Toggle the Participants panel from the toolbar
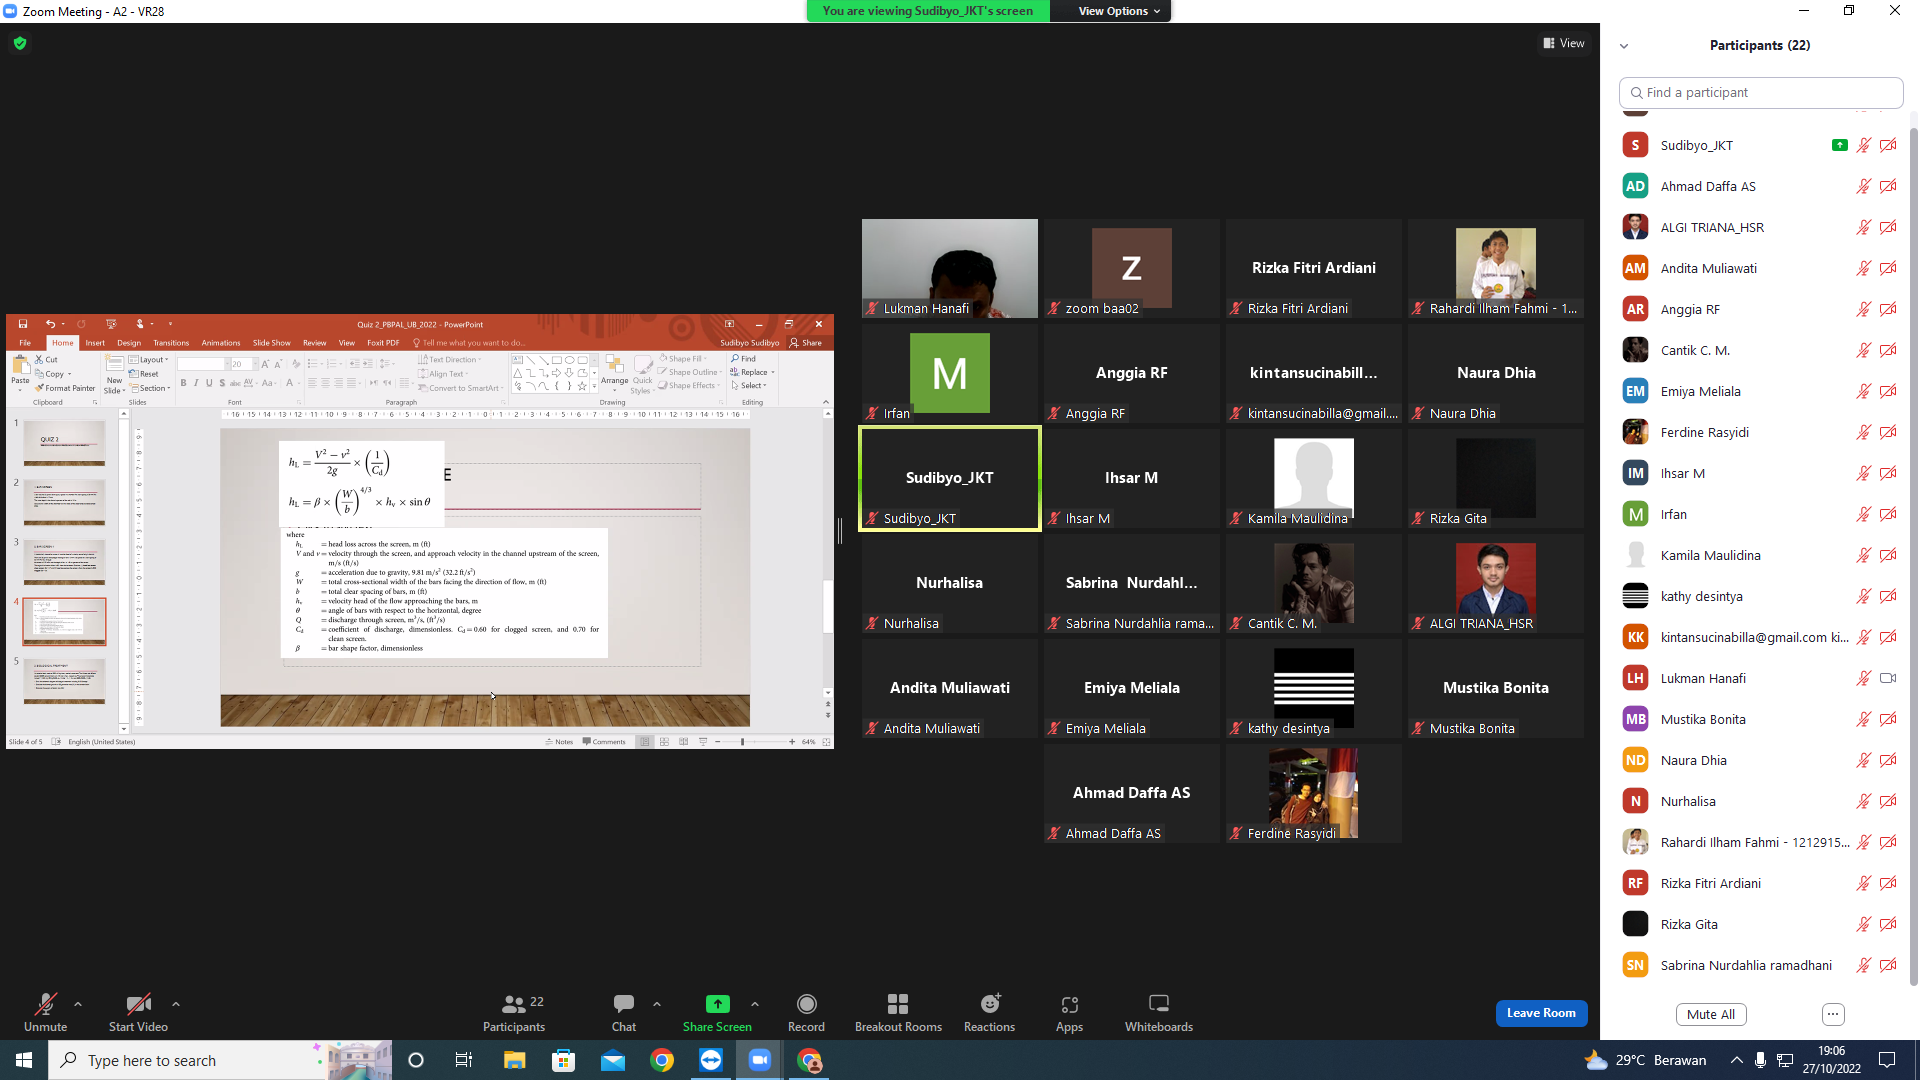Screen dimensions: 1920x1080 (514, 1012)
